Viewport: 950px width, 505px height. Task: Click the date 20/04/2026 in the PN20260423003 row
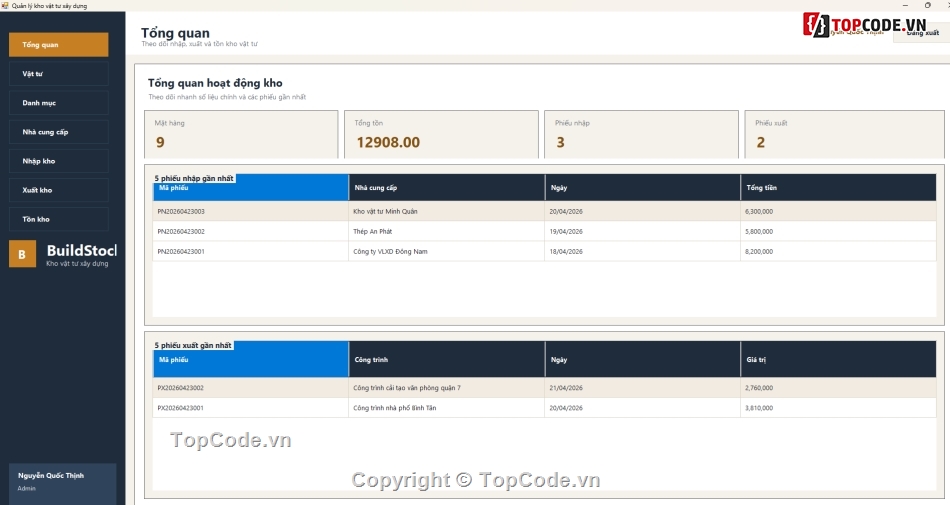pyautogui.click(x=642, y=211)
